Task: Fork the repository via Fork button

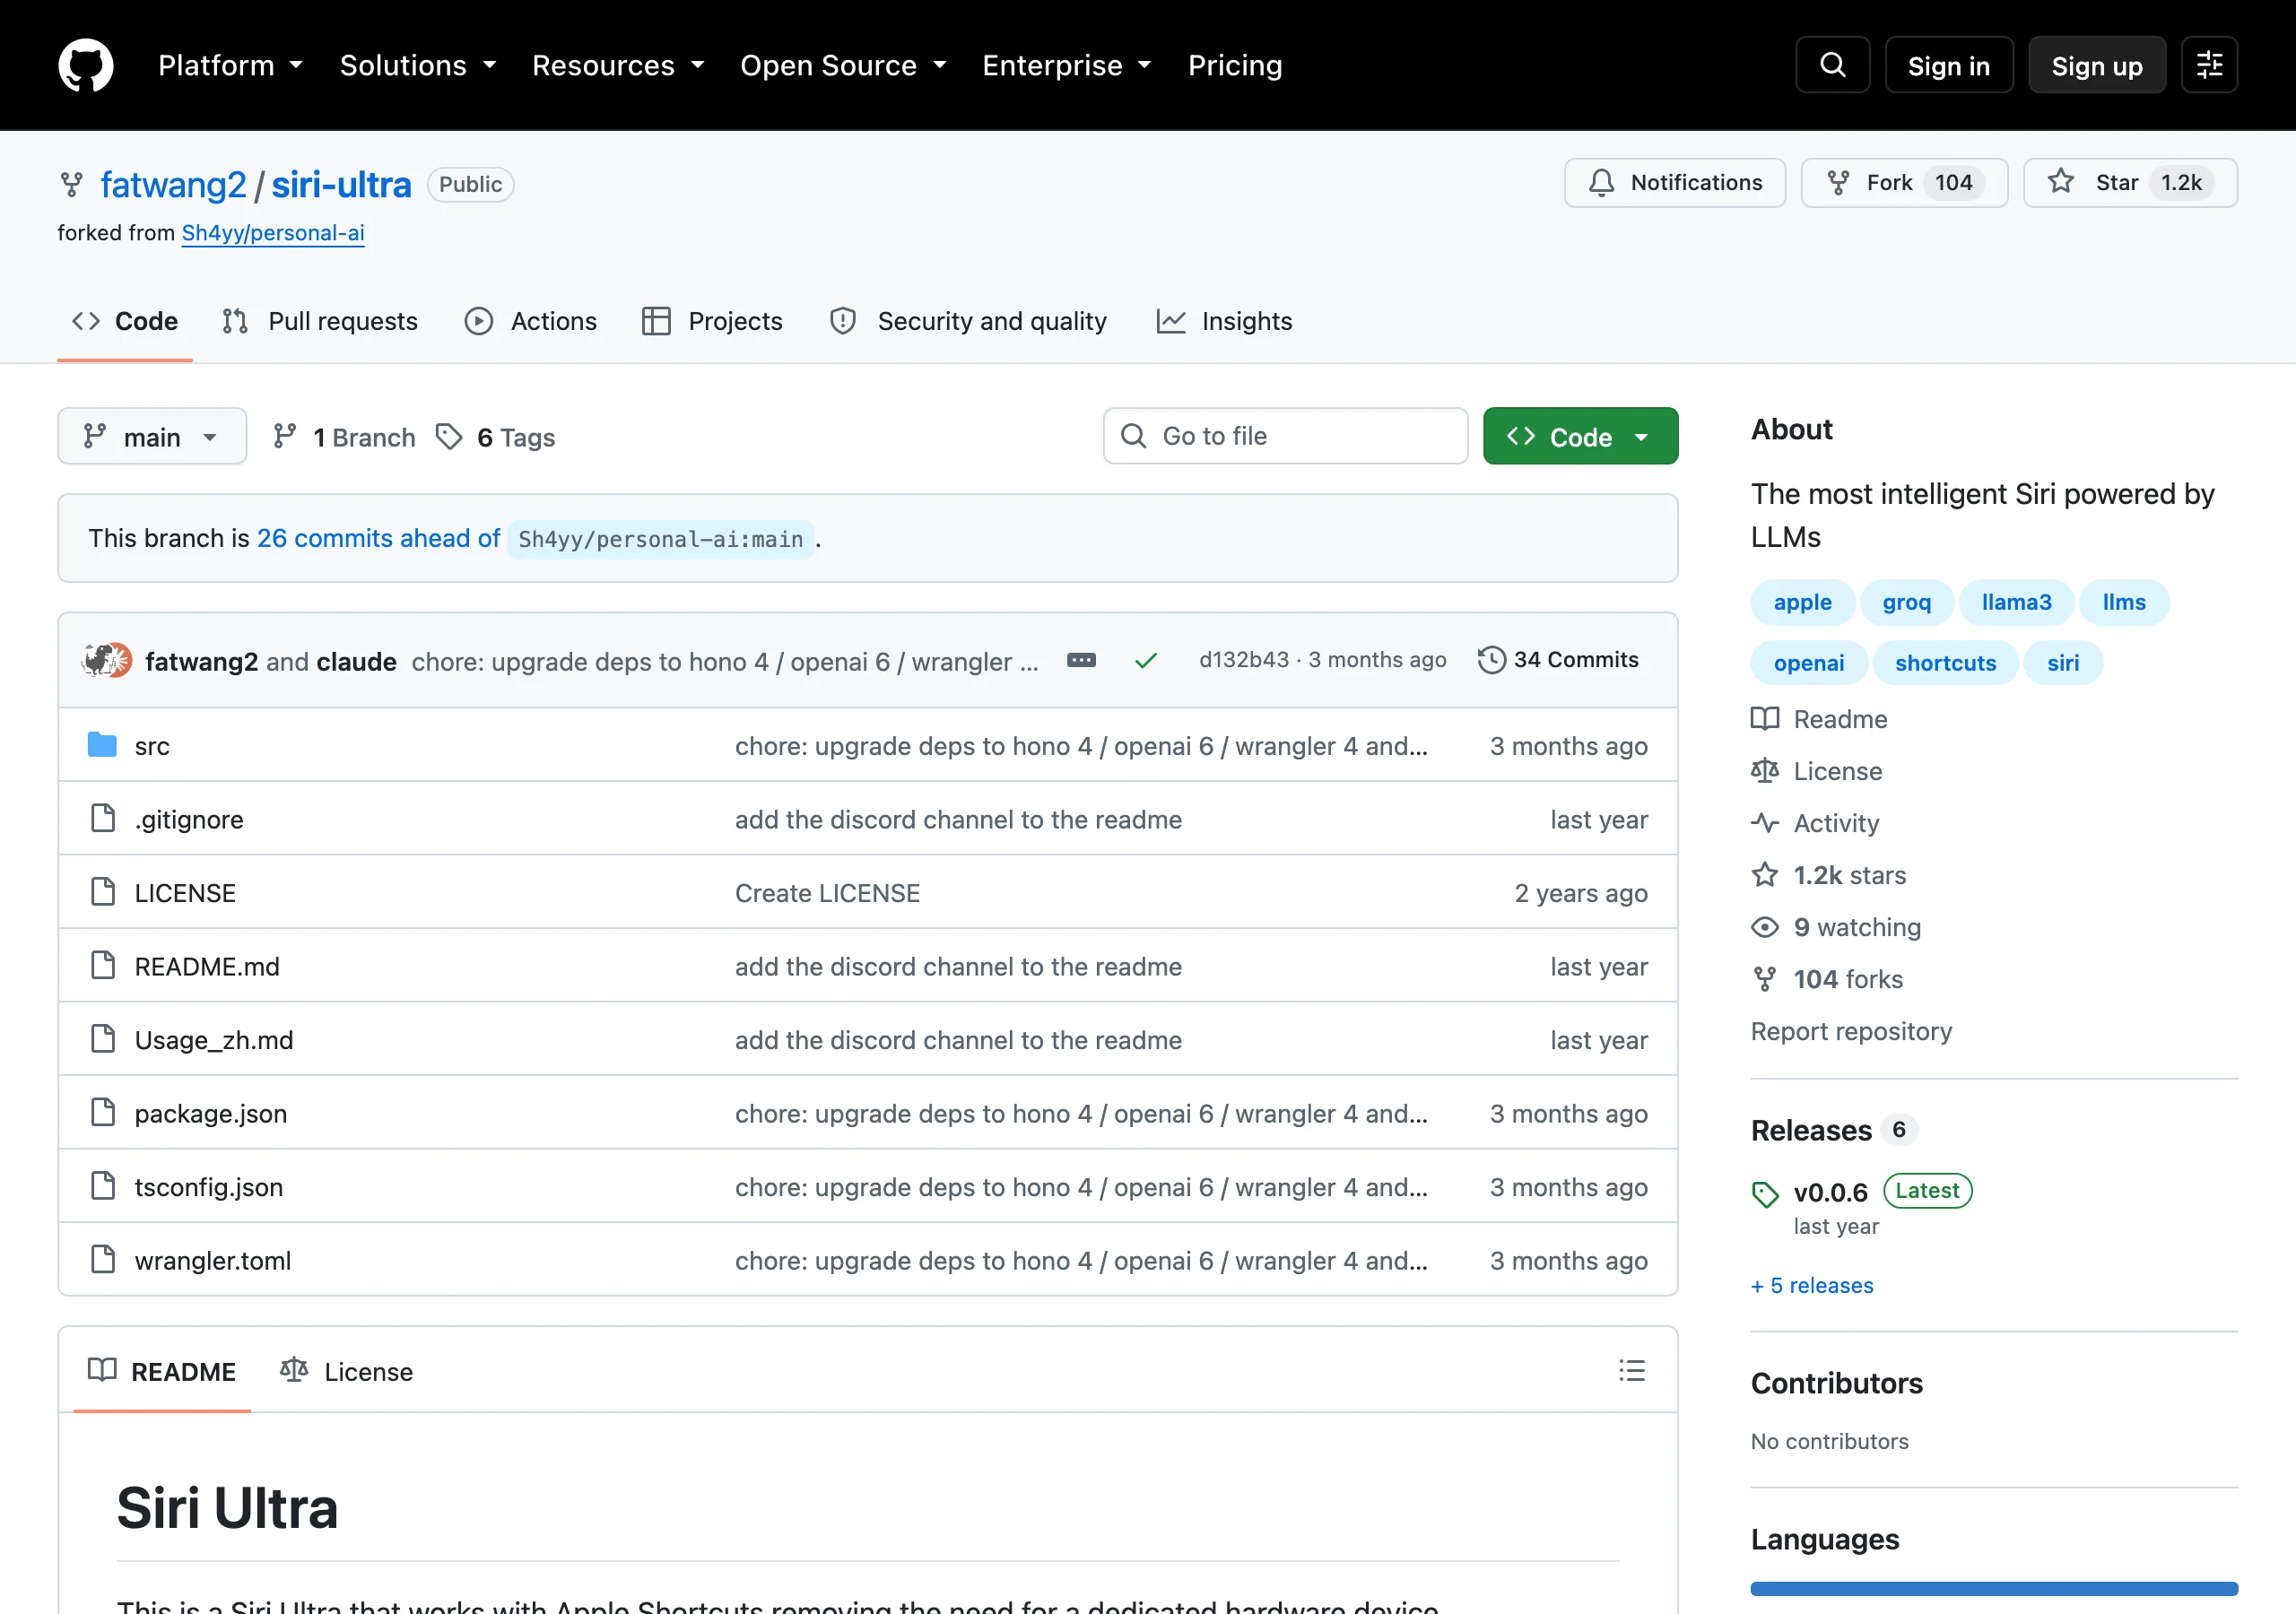Action: [1904, 183]
